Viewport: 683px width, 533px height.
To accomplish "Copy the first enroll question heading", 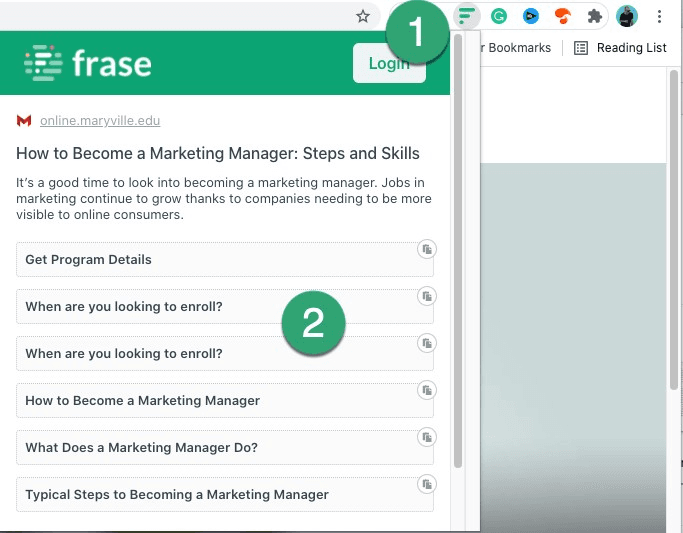I will tap(426, 297).
